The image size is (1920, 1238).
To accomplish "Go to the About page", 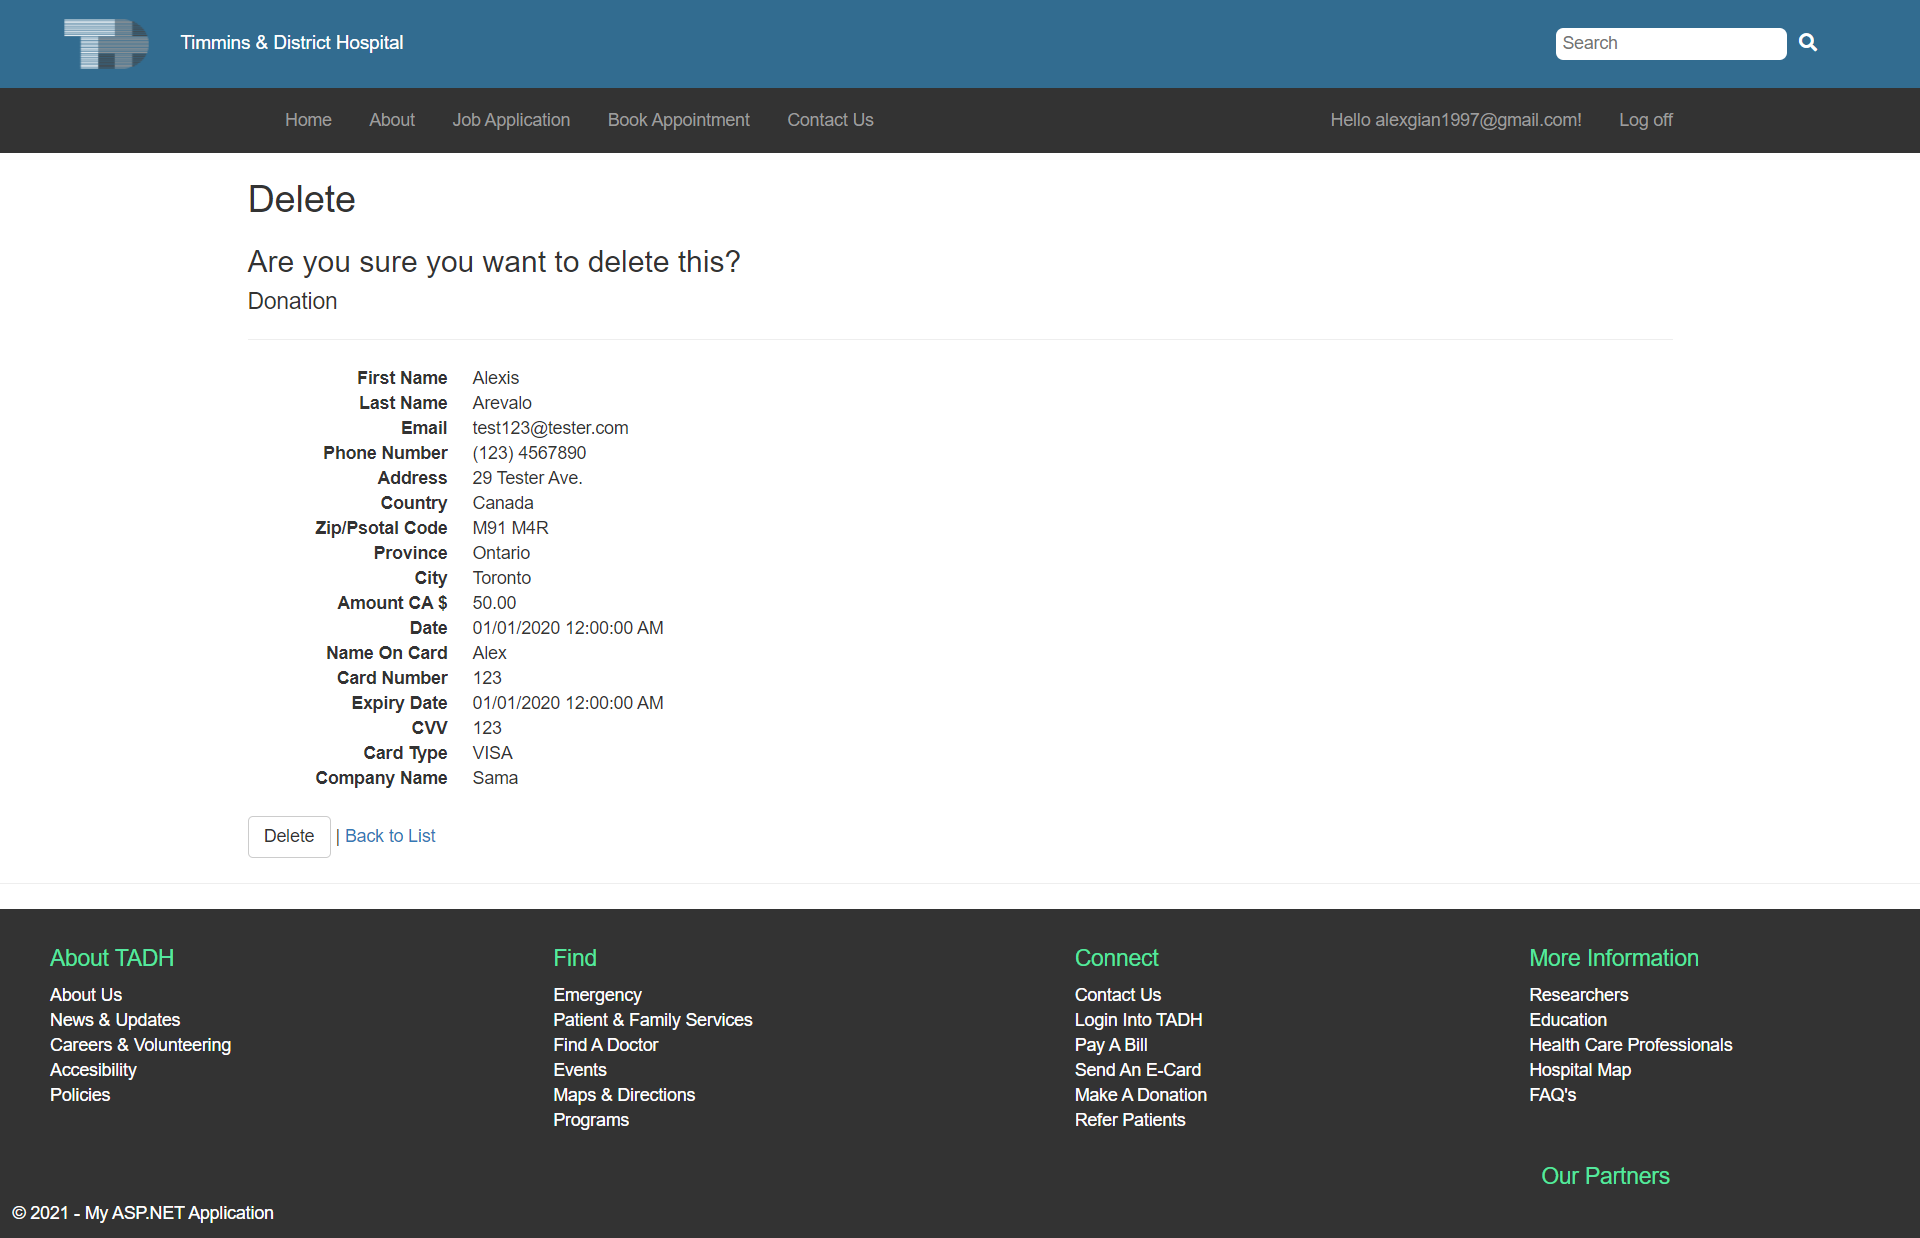I will point(391,120).
